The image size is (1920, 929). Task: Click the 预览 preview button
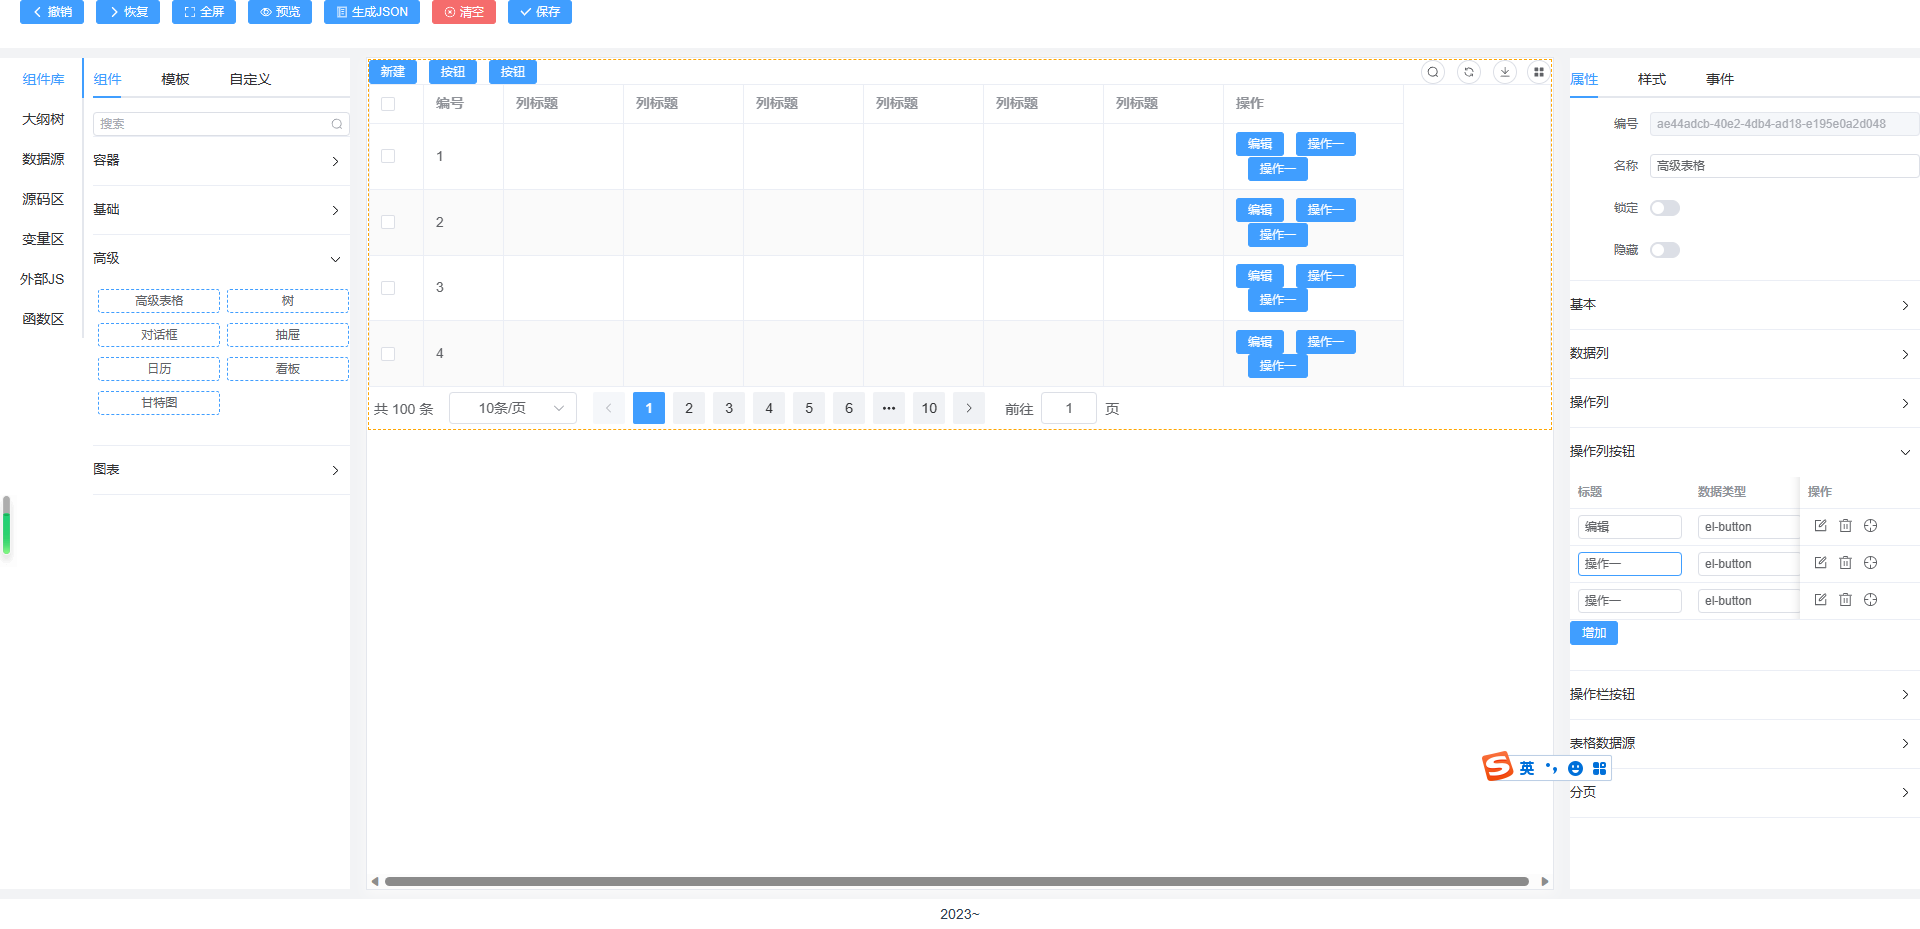[280, 12]
